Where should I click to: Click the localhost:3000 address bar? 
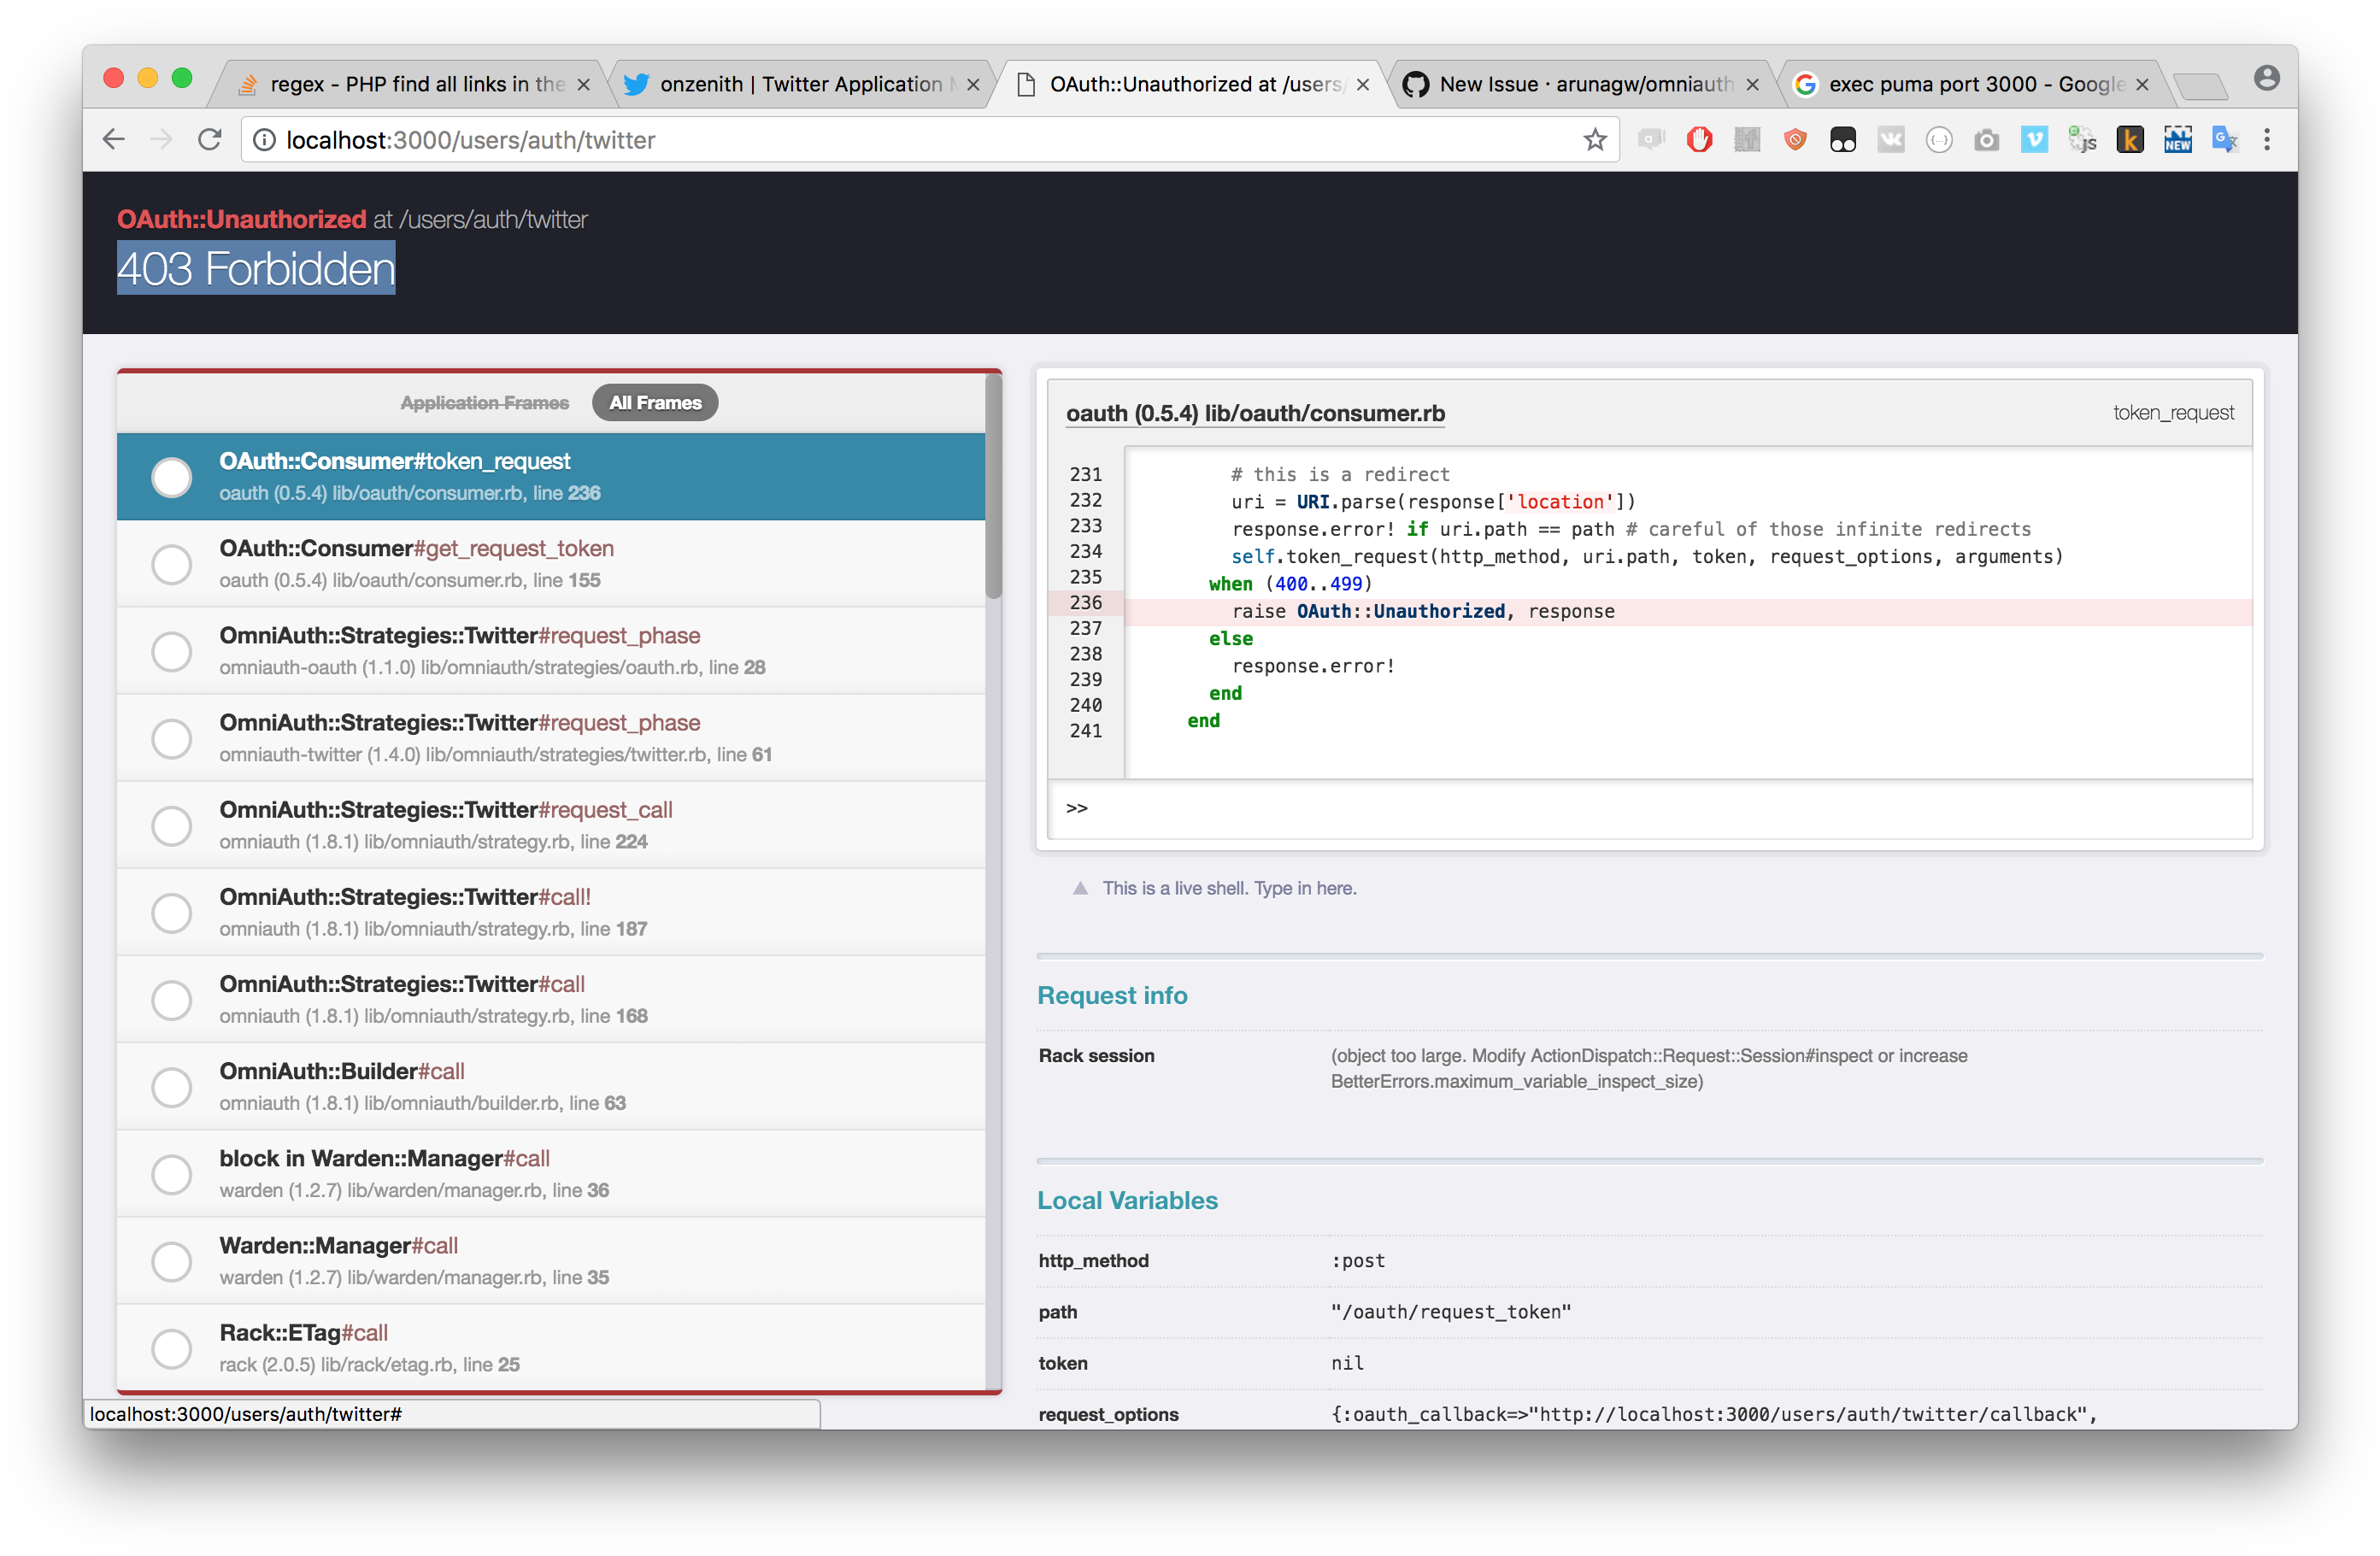(900, 140)
